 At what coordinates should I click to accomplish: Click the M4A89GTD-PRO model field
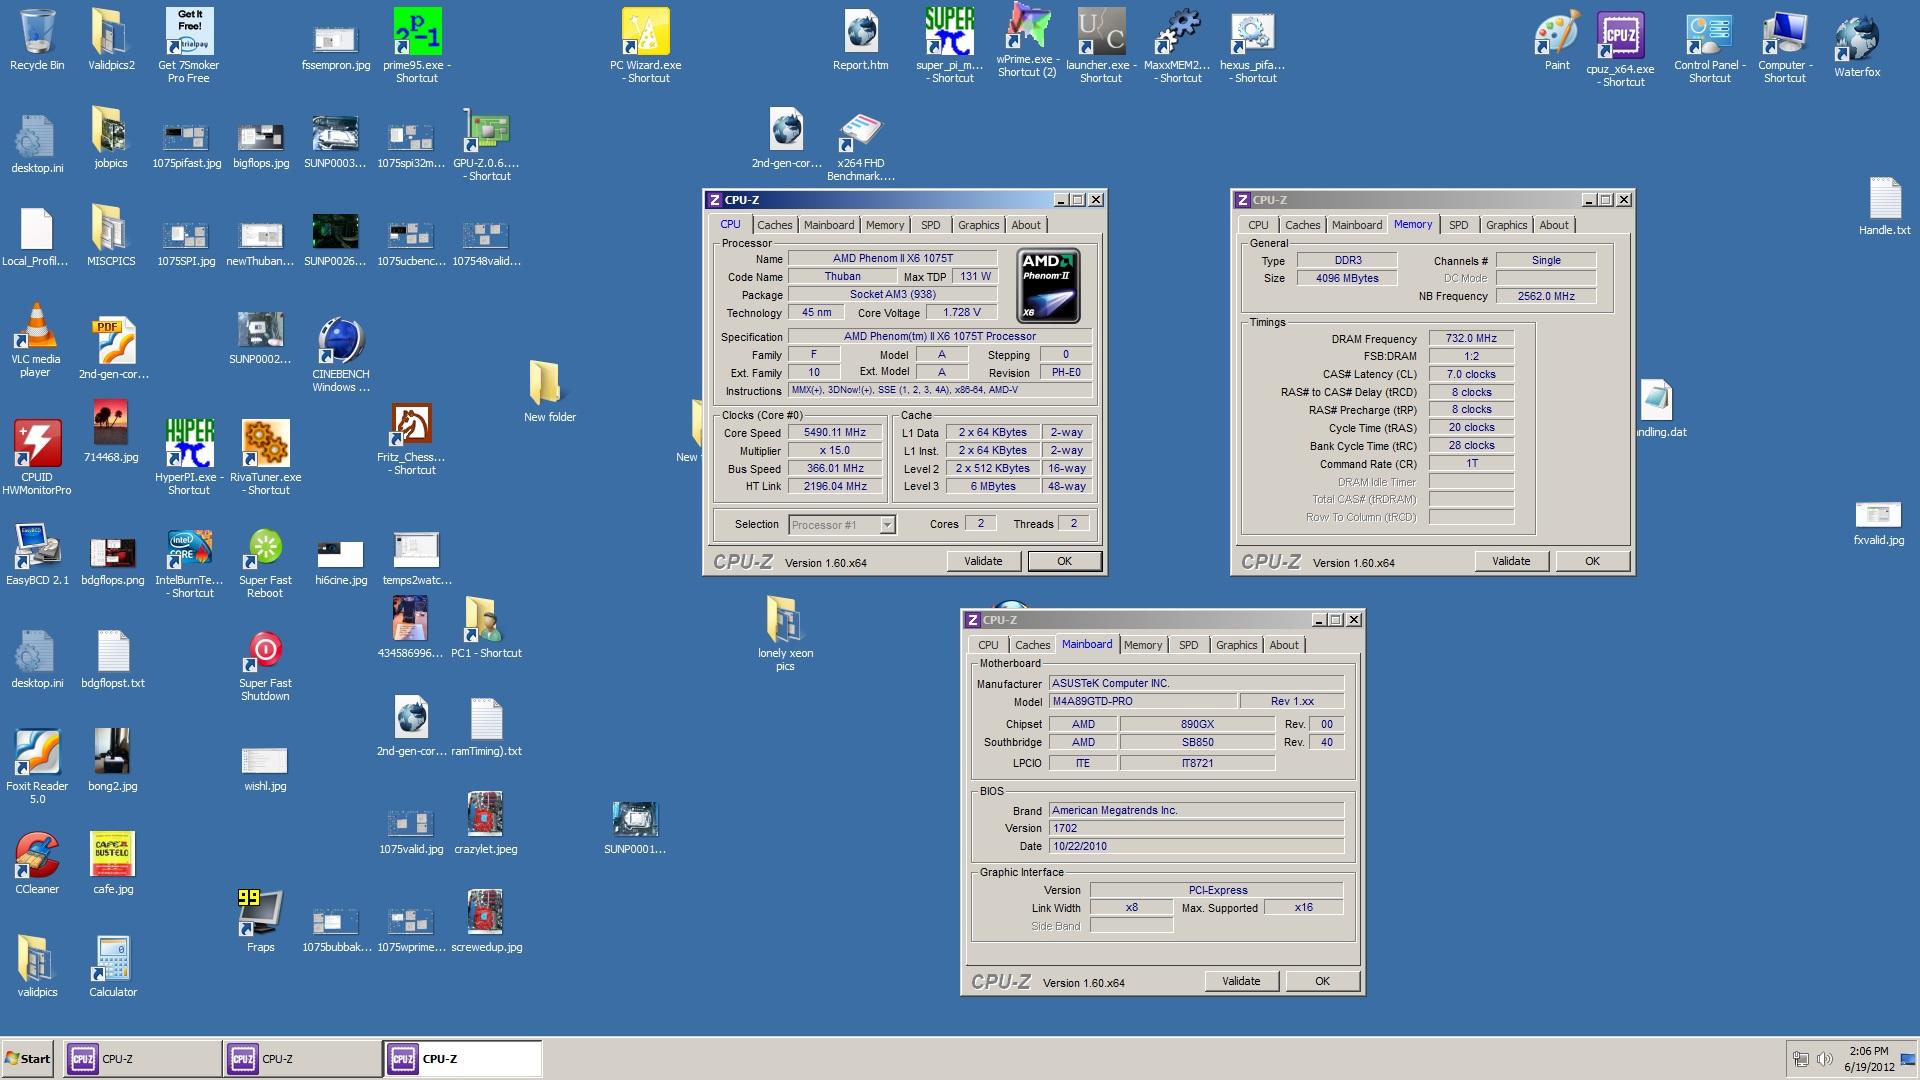click(x=1143, y=701)
